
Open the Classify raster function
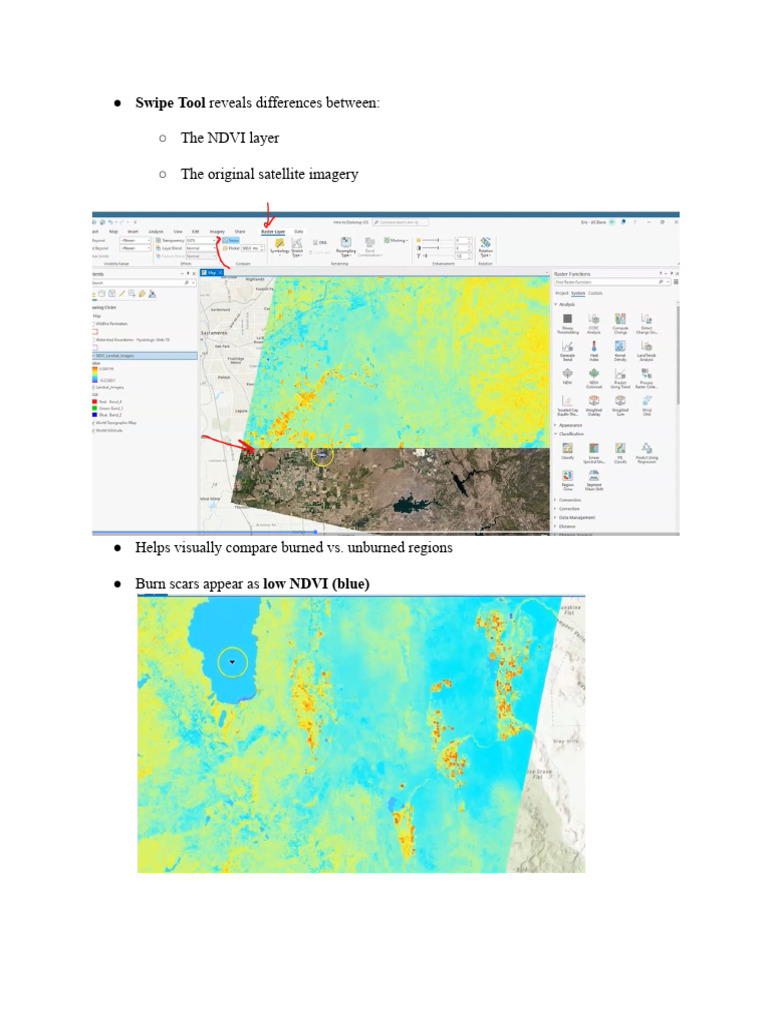point(568,452)
